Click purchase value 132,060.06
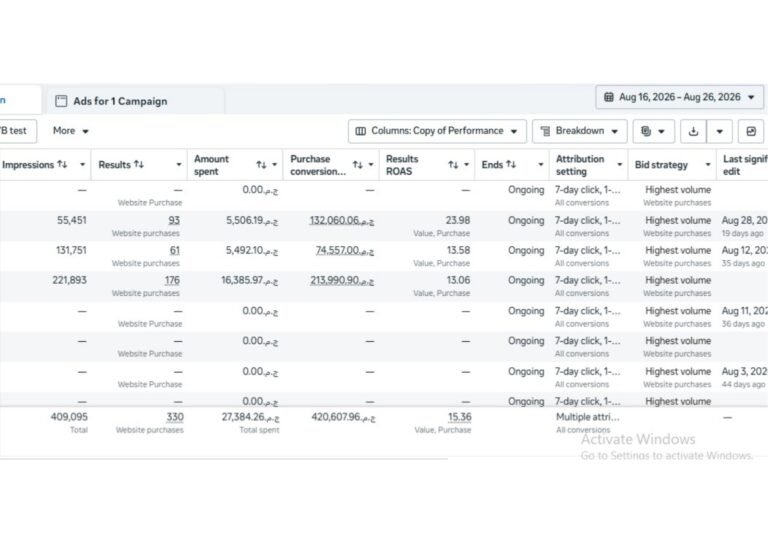Viewport: 768px width, 543px height. pyautogui.click(x=341, y=220)
